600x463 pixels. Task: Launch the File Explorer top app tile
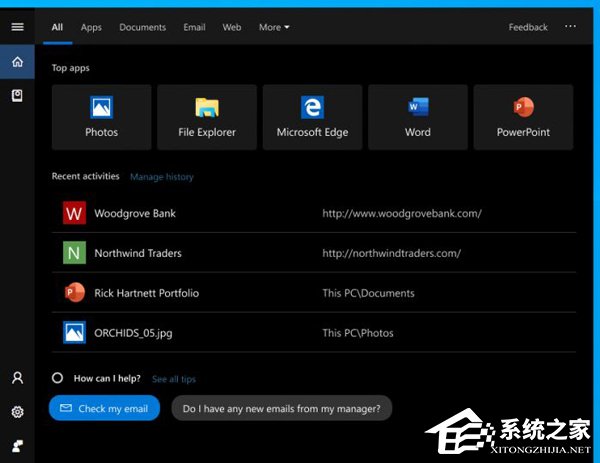click(207, 117)
